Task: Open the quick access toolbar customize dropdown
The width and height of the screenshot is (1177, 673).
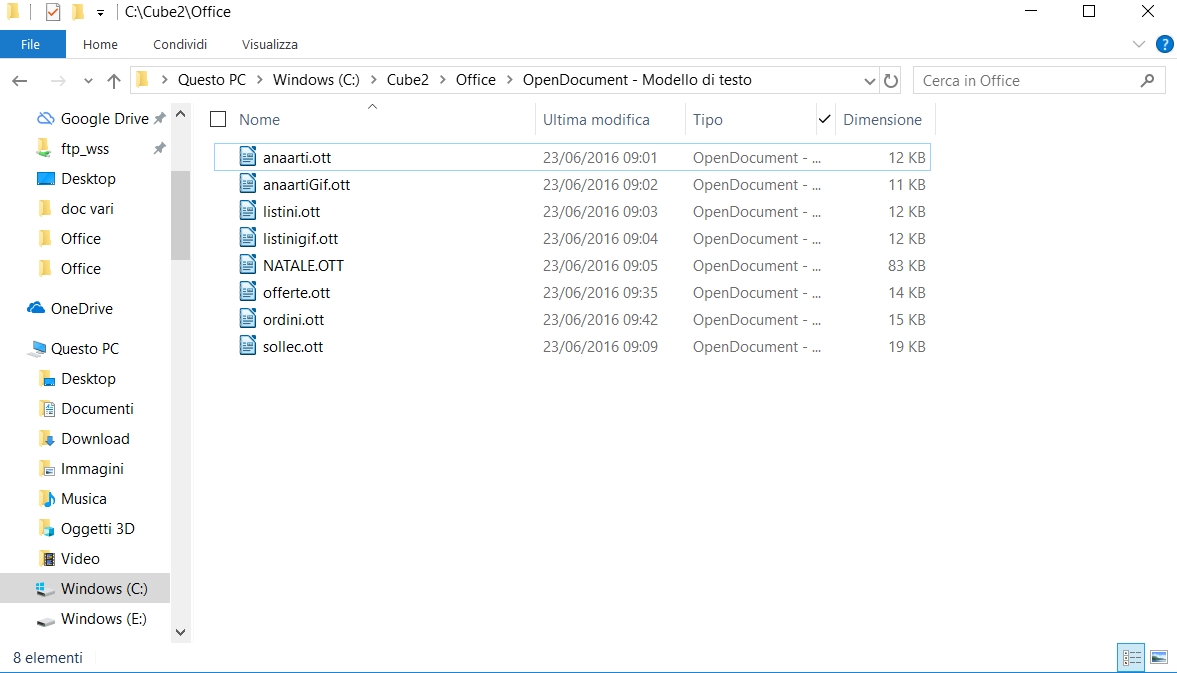Action: (100, 13)
